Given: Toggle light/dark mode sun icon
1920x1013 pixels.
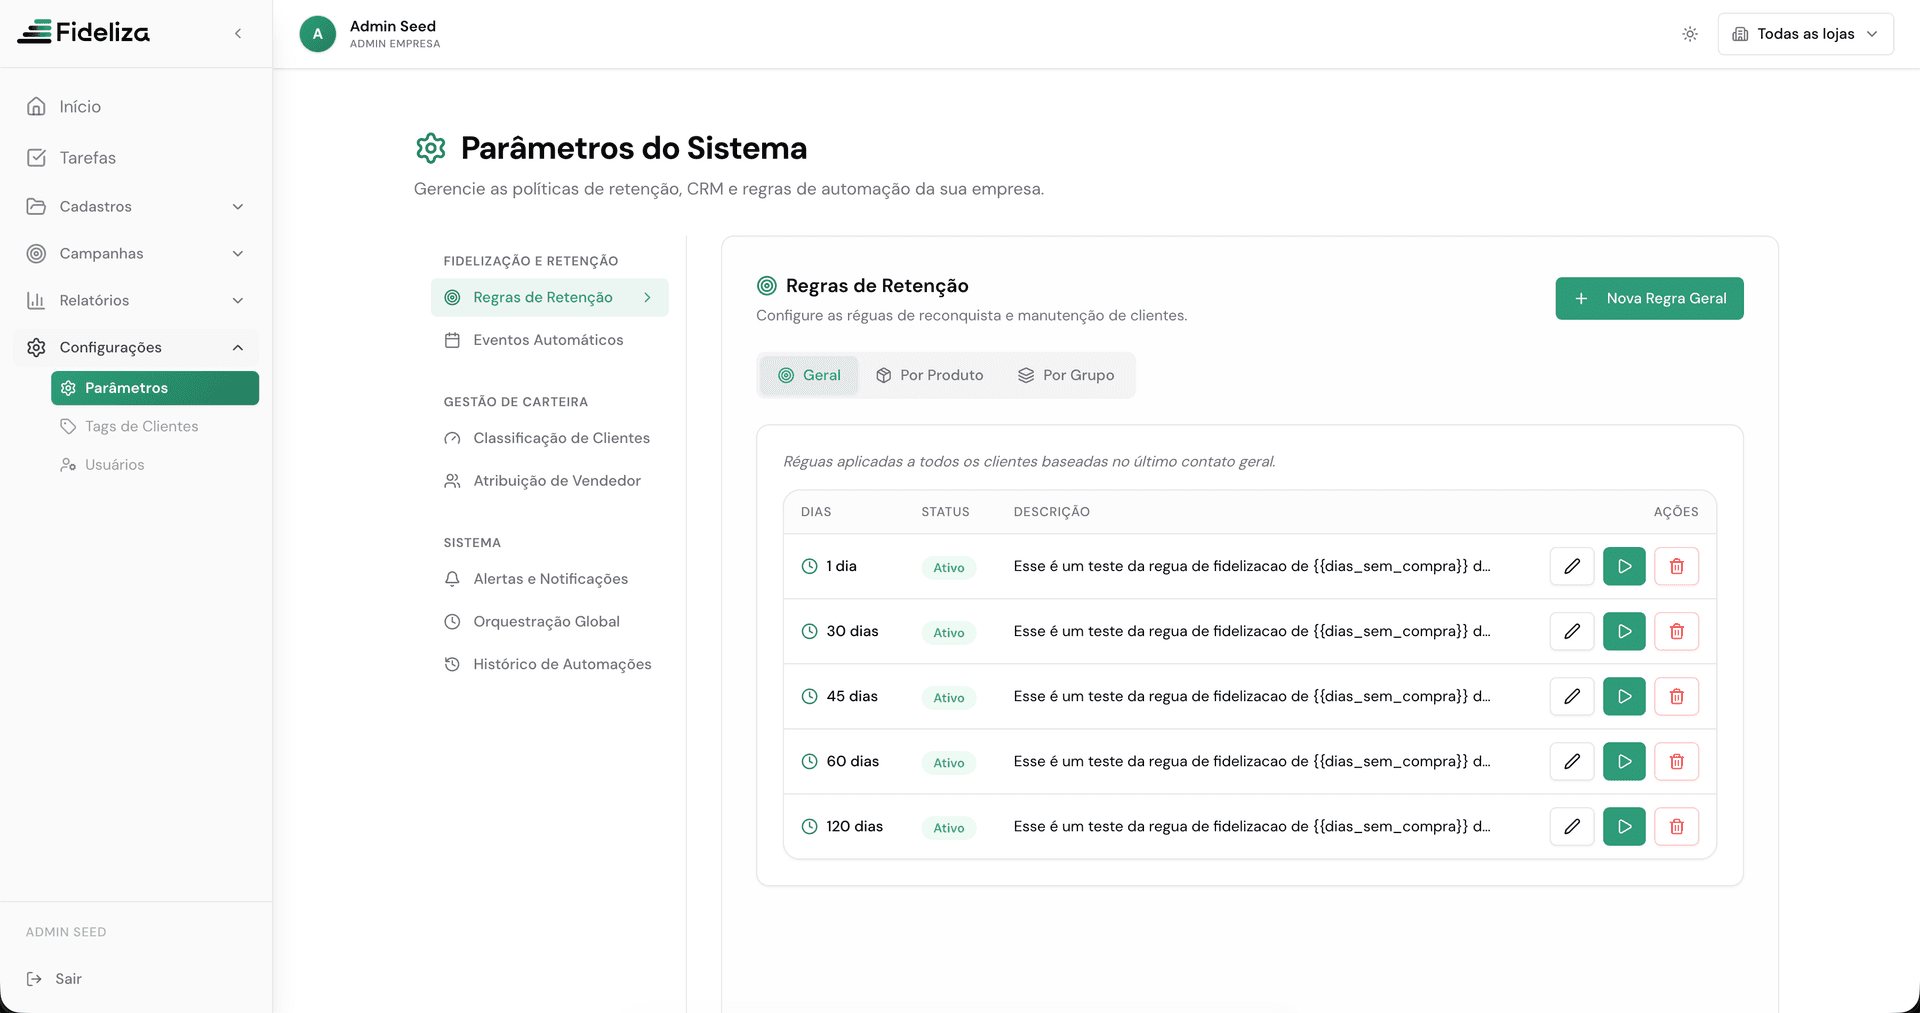Looking at the screenshot, I should (x=1690, y=33).
